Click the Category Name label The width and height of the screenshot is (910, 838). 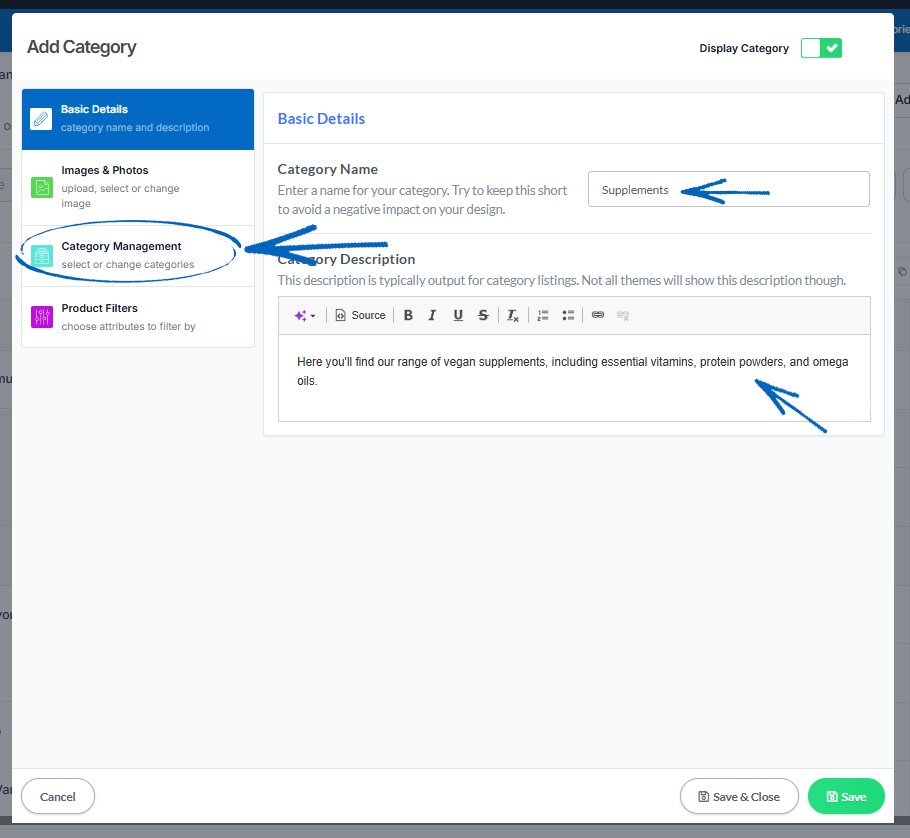pyautogui.click(x=327, y=169)
